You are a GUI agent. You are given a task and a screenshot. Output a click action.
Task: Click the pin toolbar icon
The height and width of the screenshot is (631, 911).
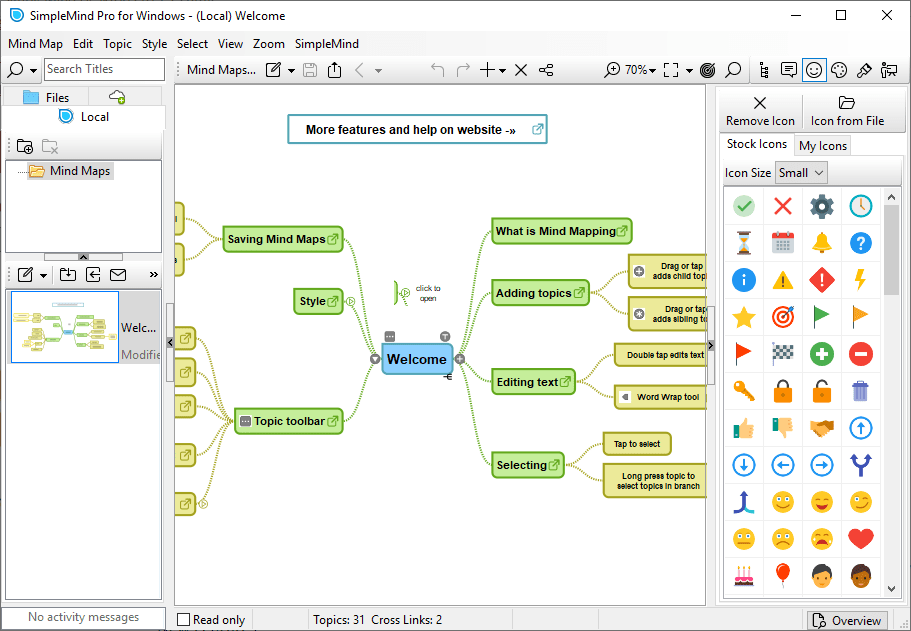(x=864, y=70)
